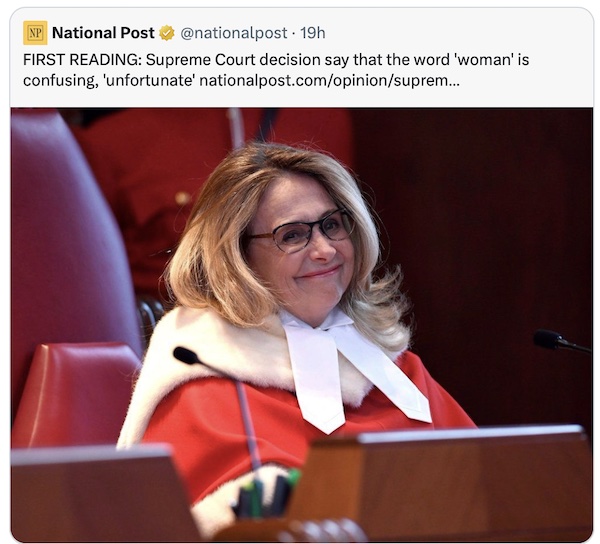
Task: Open the 19h timestamp link
Action: pyautogui.click(x=313, y=34)
